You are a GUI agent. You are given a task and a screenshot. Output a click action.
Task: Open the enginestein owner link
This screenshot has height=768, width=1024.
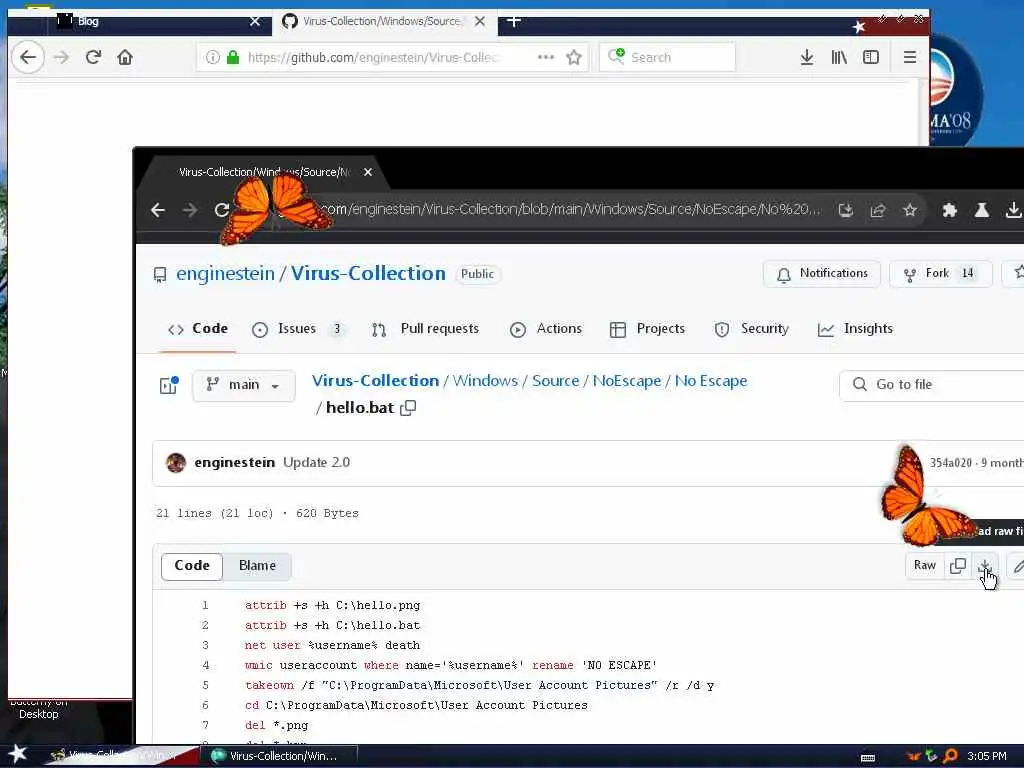225,274
